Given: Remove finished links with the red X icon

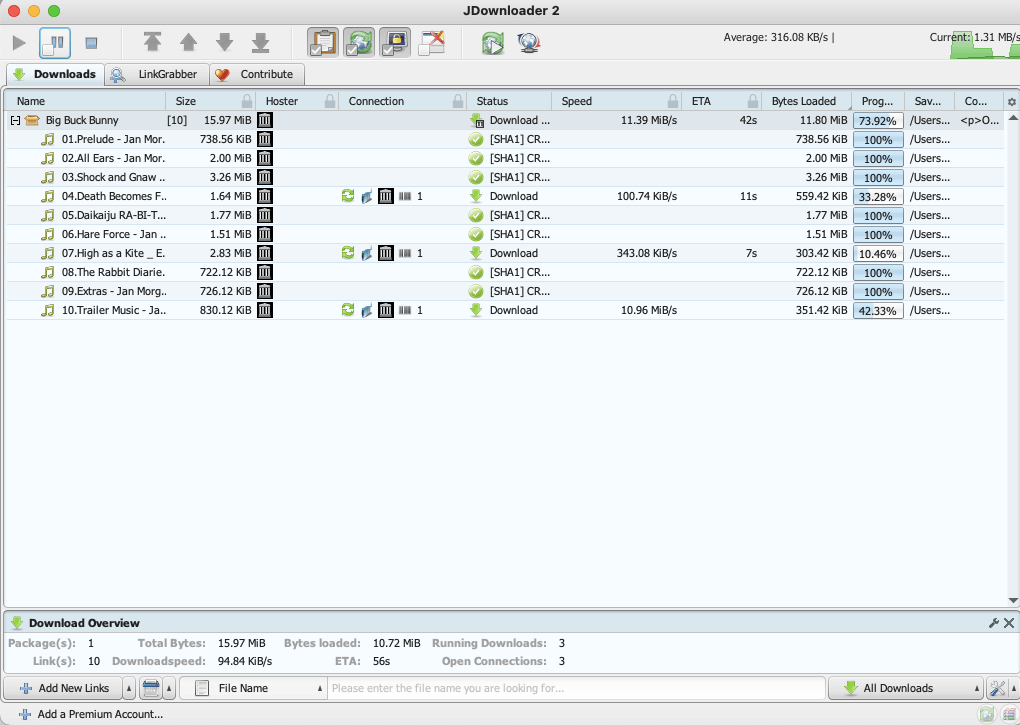Looking at the screenshot, I should click(430, 42).
